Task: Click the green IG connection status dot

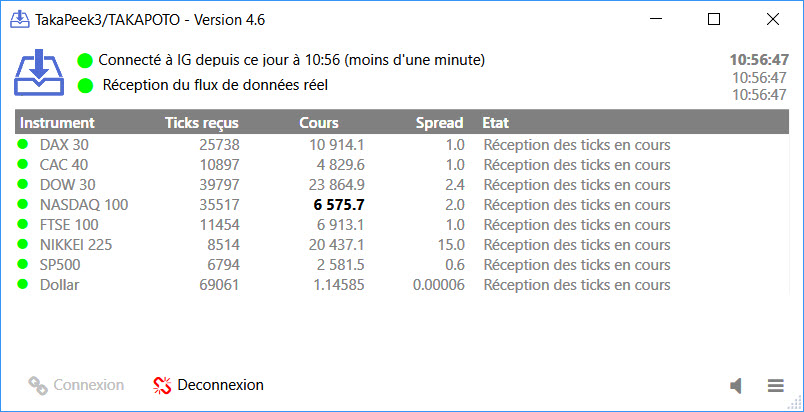Action: (85, 61)
